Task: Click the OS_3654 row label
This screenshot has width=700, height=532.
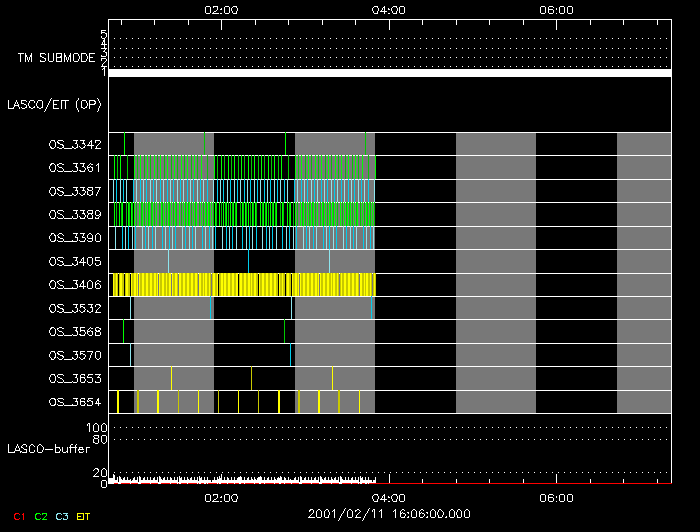Action: [x=75, y=402]
